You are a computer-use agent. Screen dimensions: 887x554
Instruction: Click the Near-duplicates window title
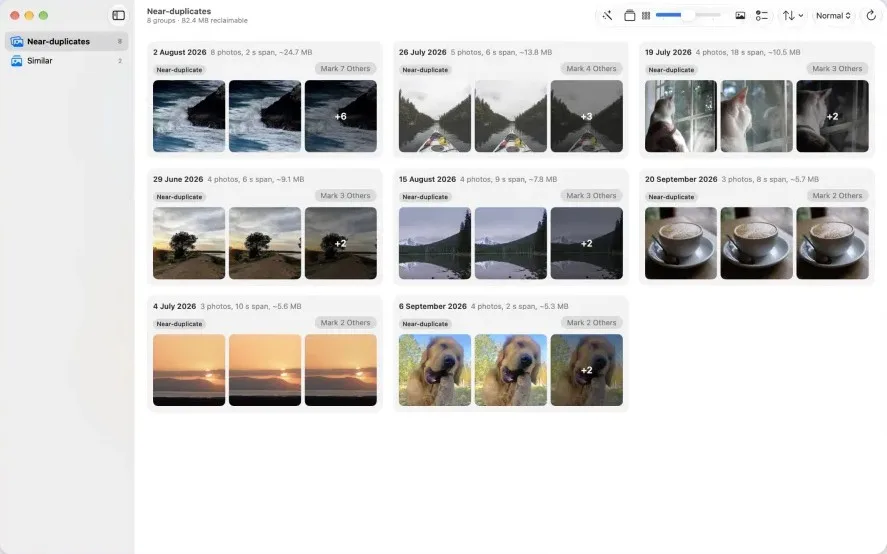pos(179,11)
